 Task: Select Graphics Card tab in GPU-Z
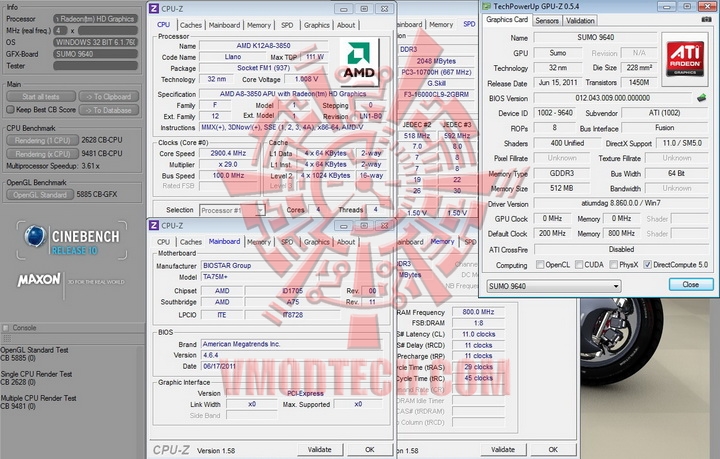point(507,20)
